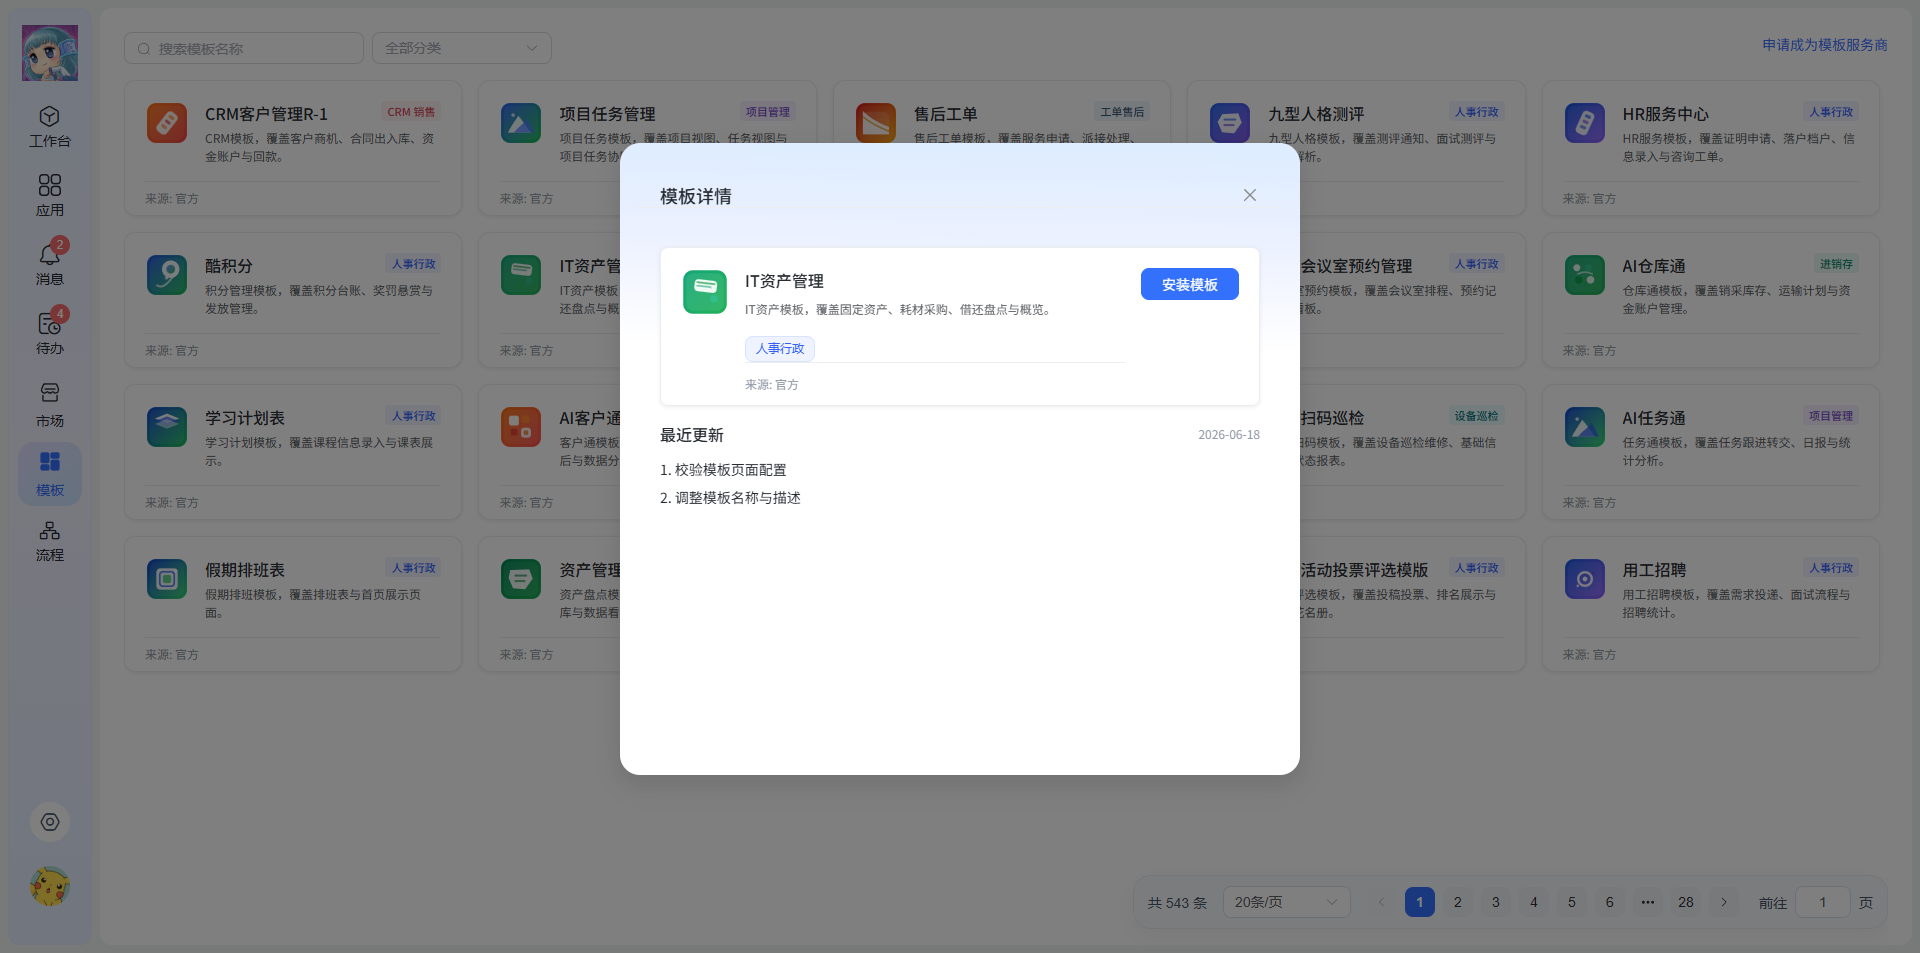The height and width of the screenshot is (953, 1920).
Task: Click the 用工招聘 template icon
Action: pyautogui.click(x=1585, y=579)
